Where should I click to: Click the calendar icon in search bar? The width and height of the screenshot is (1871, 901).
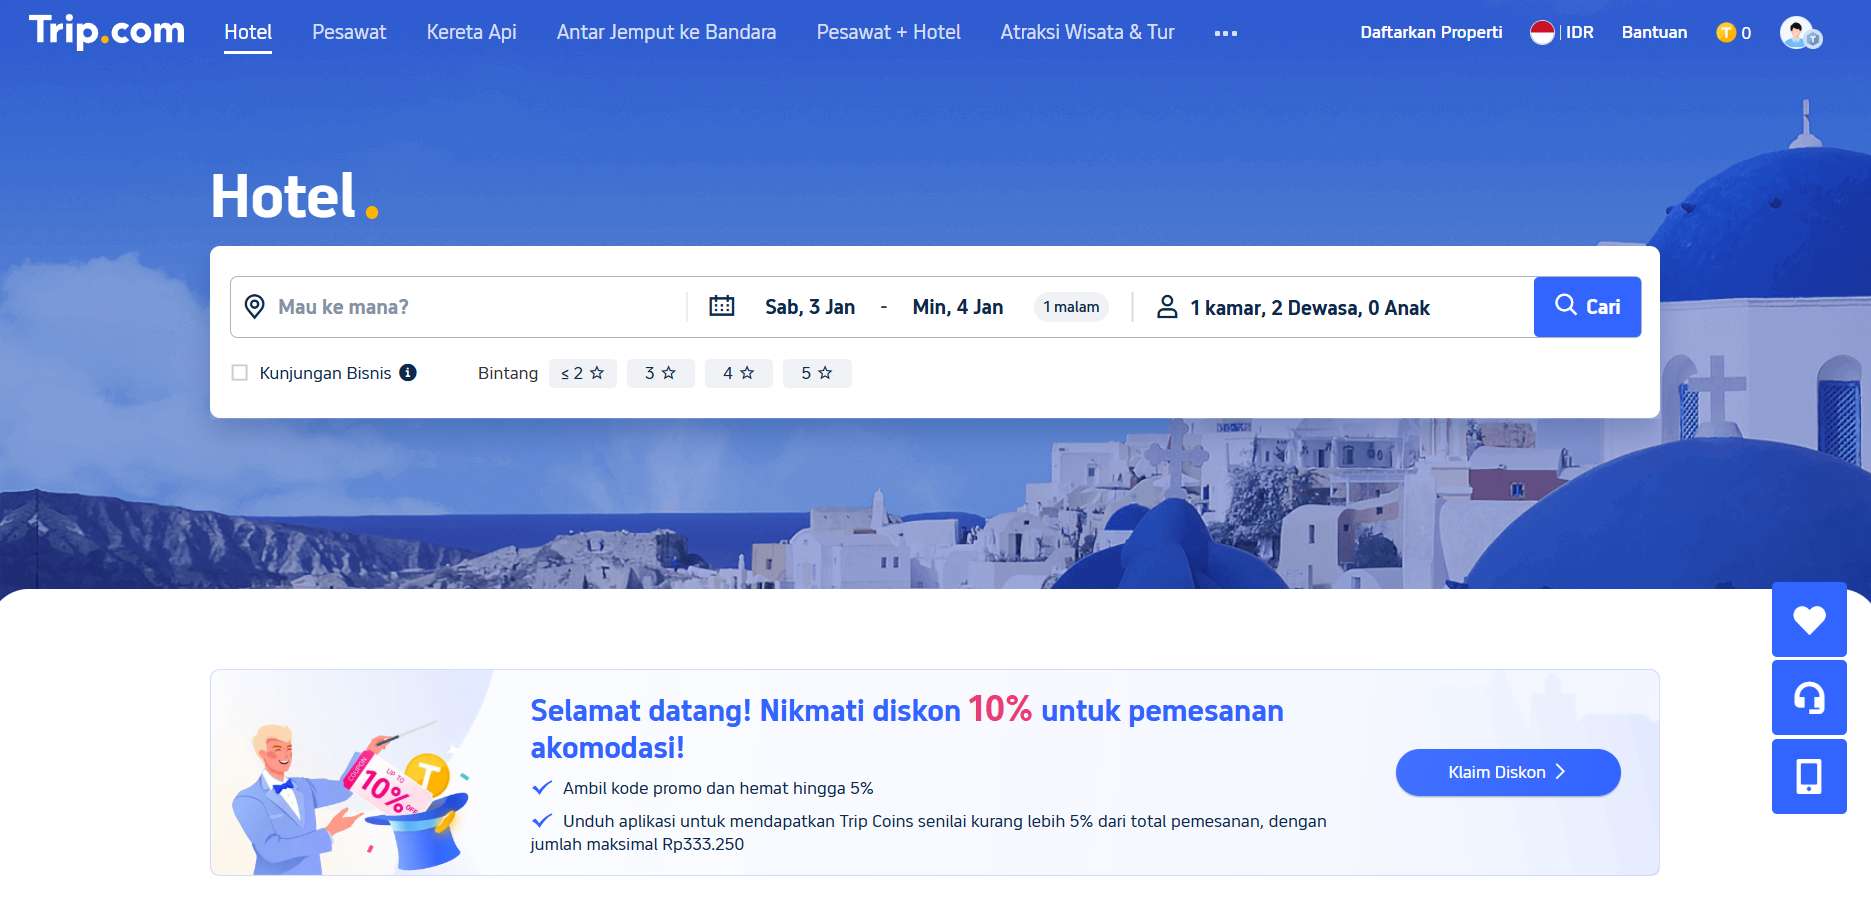(x=721, y=306)
